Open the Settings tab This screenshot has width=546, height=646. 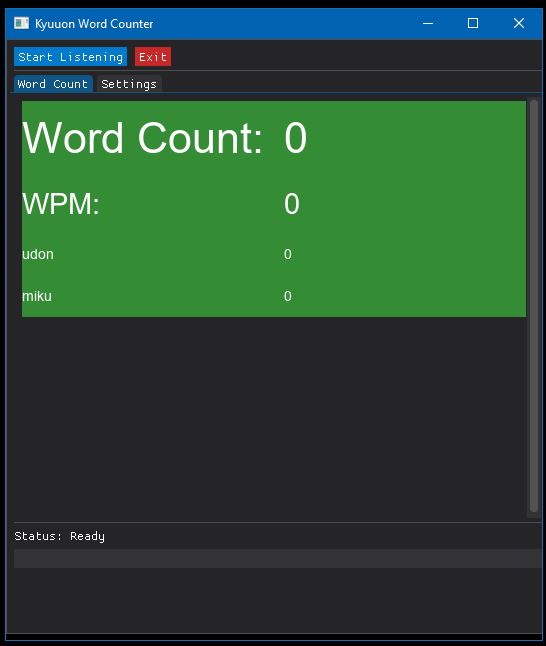click(129, 84)
